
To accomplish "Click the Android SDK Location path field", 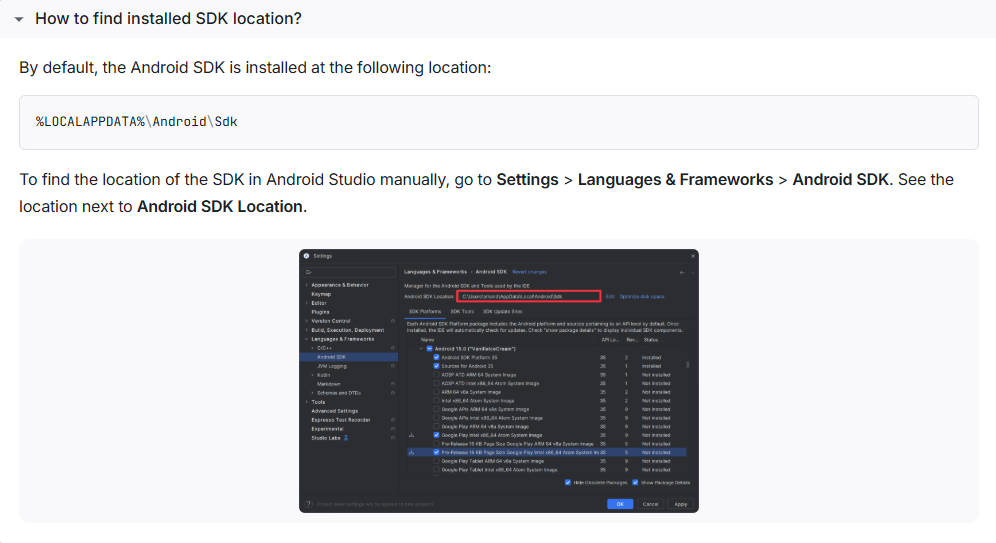I will 528,296.
